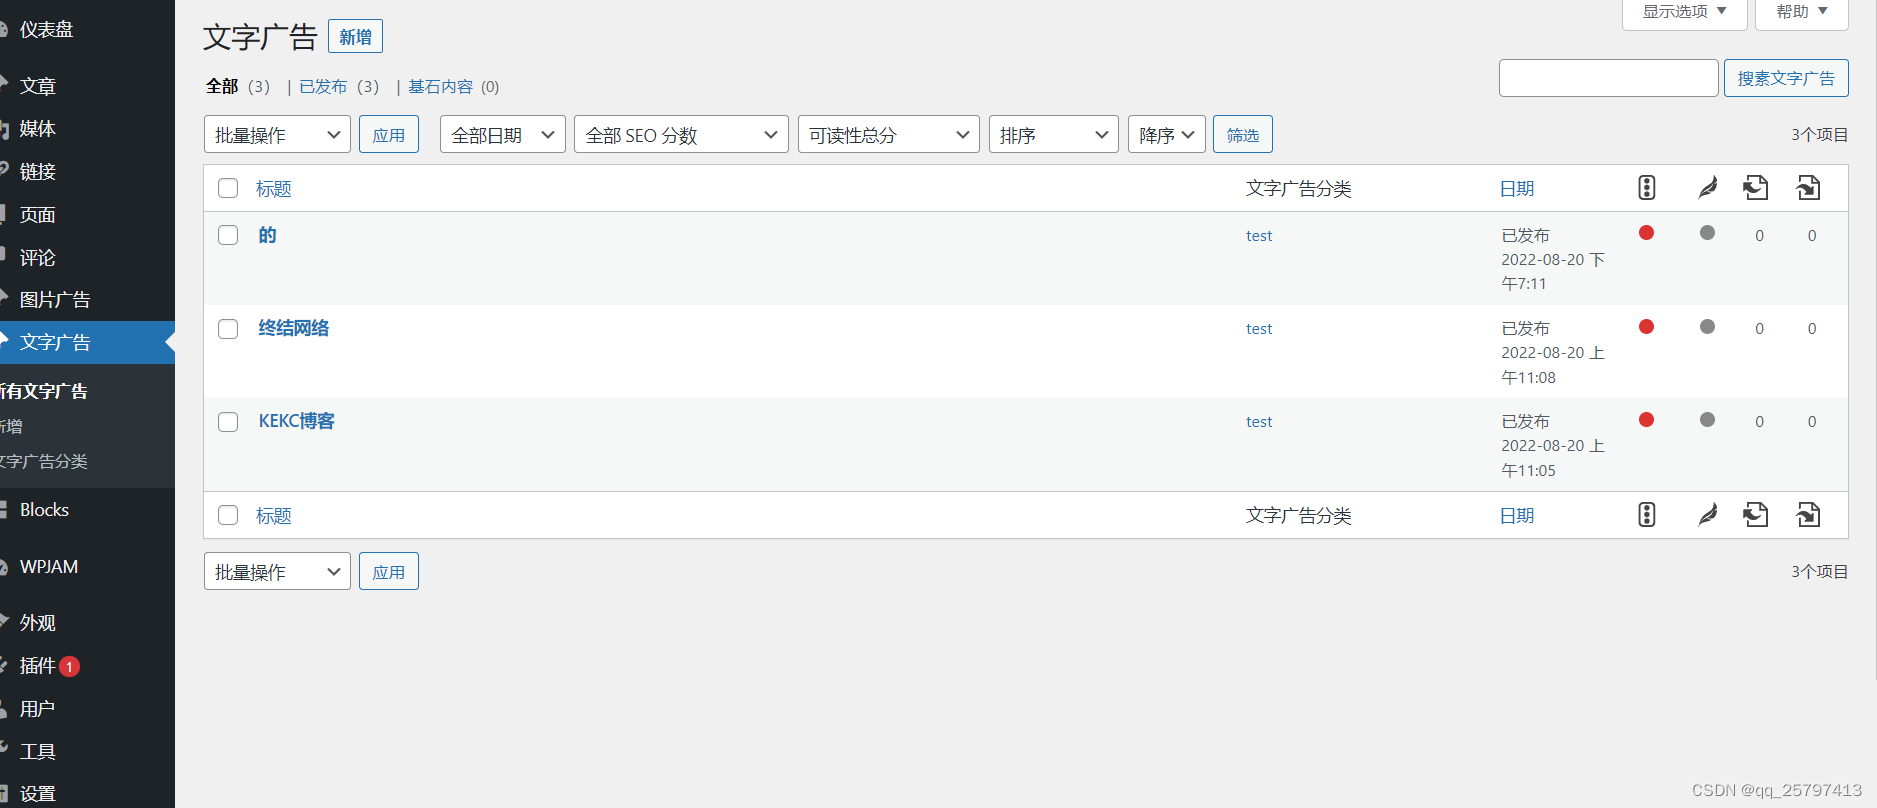Toggle select-all checkbox in table footer
Viewport: 1877px width, 808px height.
tap(228, 515)
